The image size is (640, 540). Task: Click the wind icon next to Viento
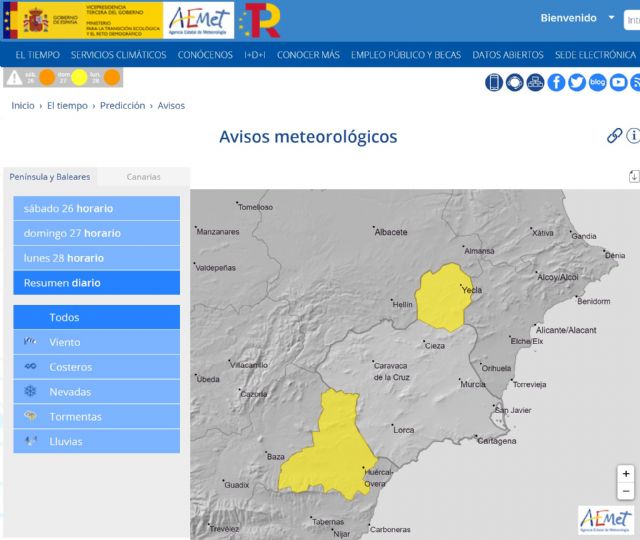pyautogui.click(x=30, y=341)
